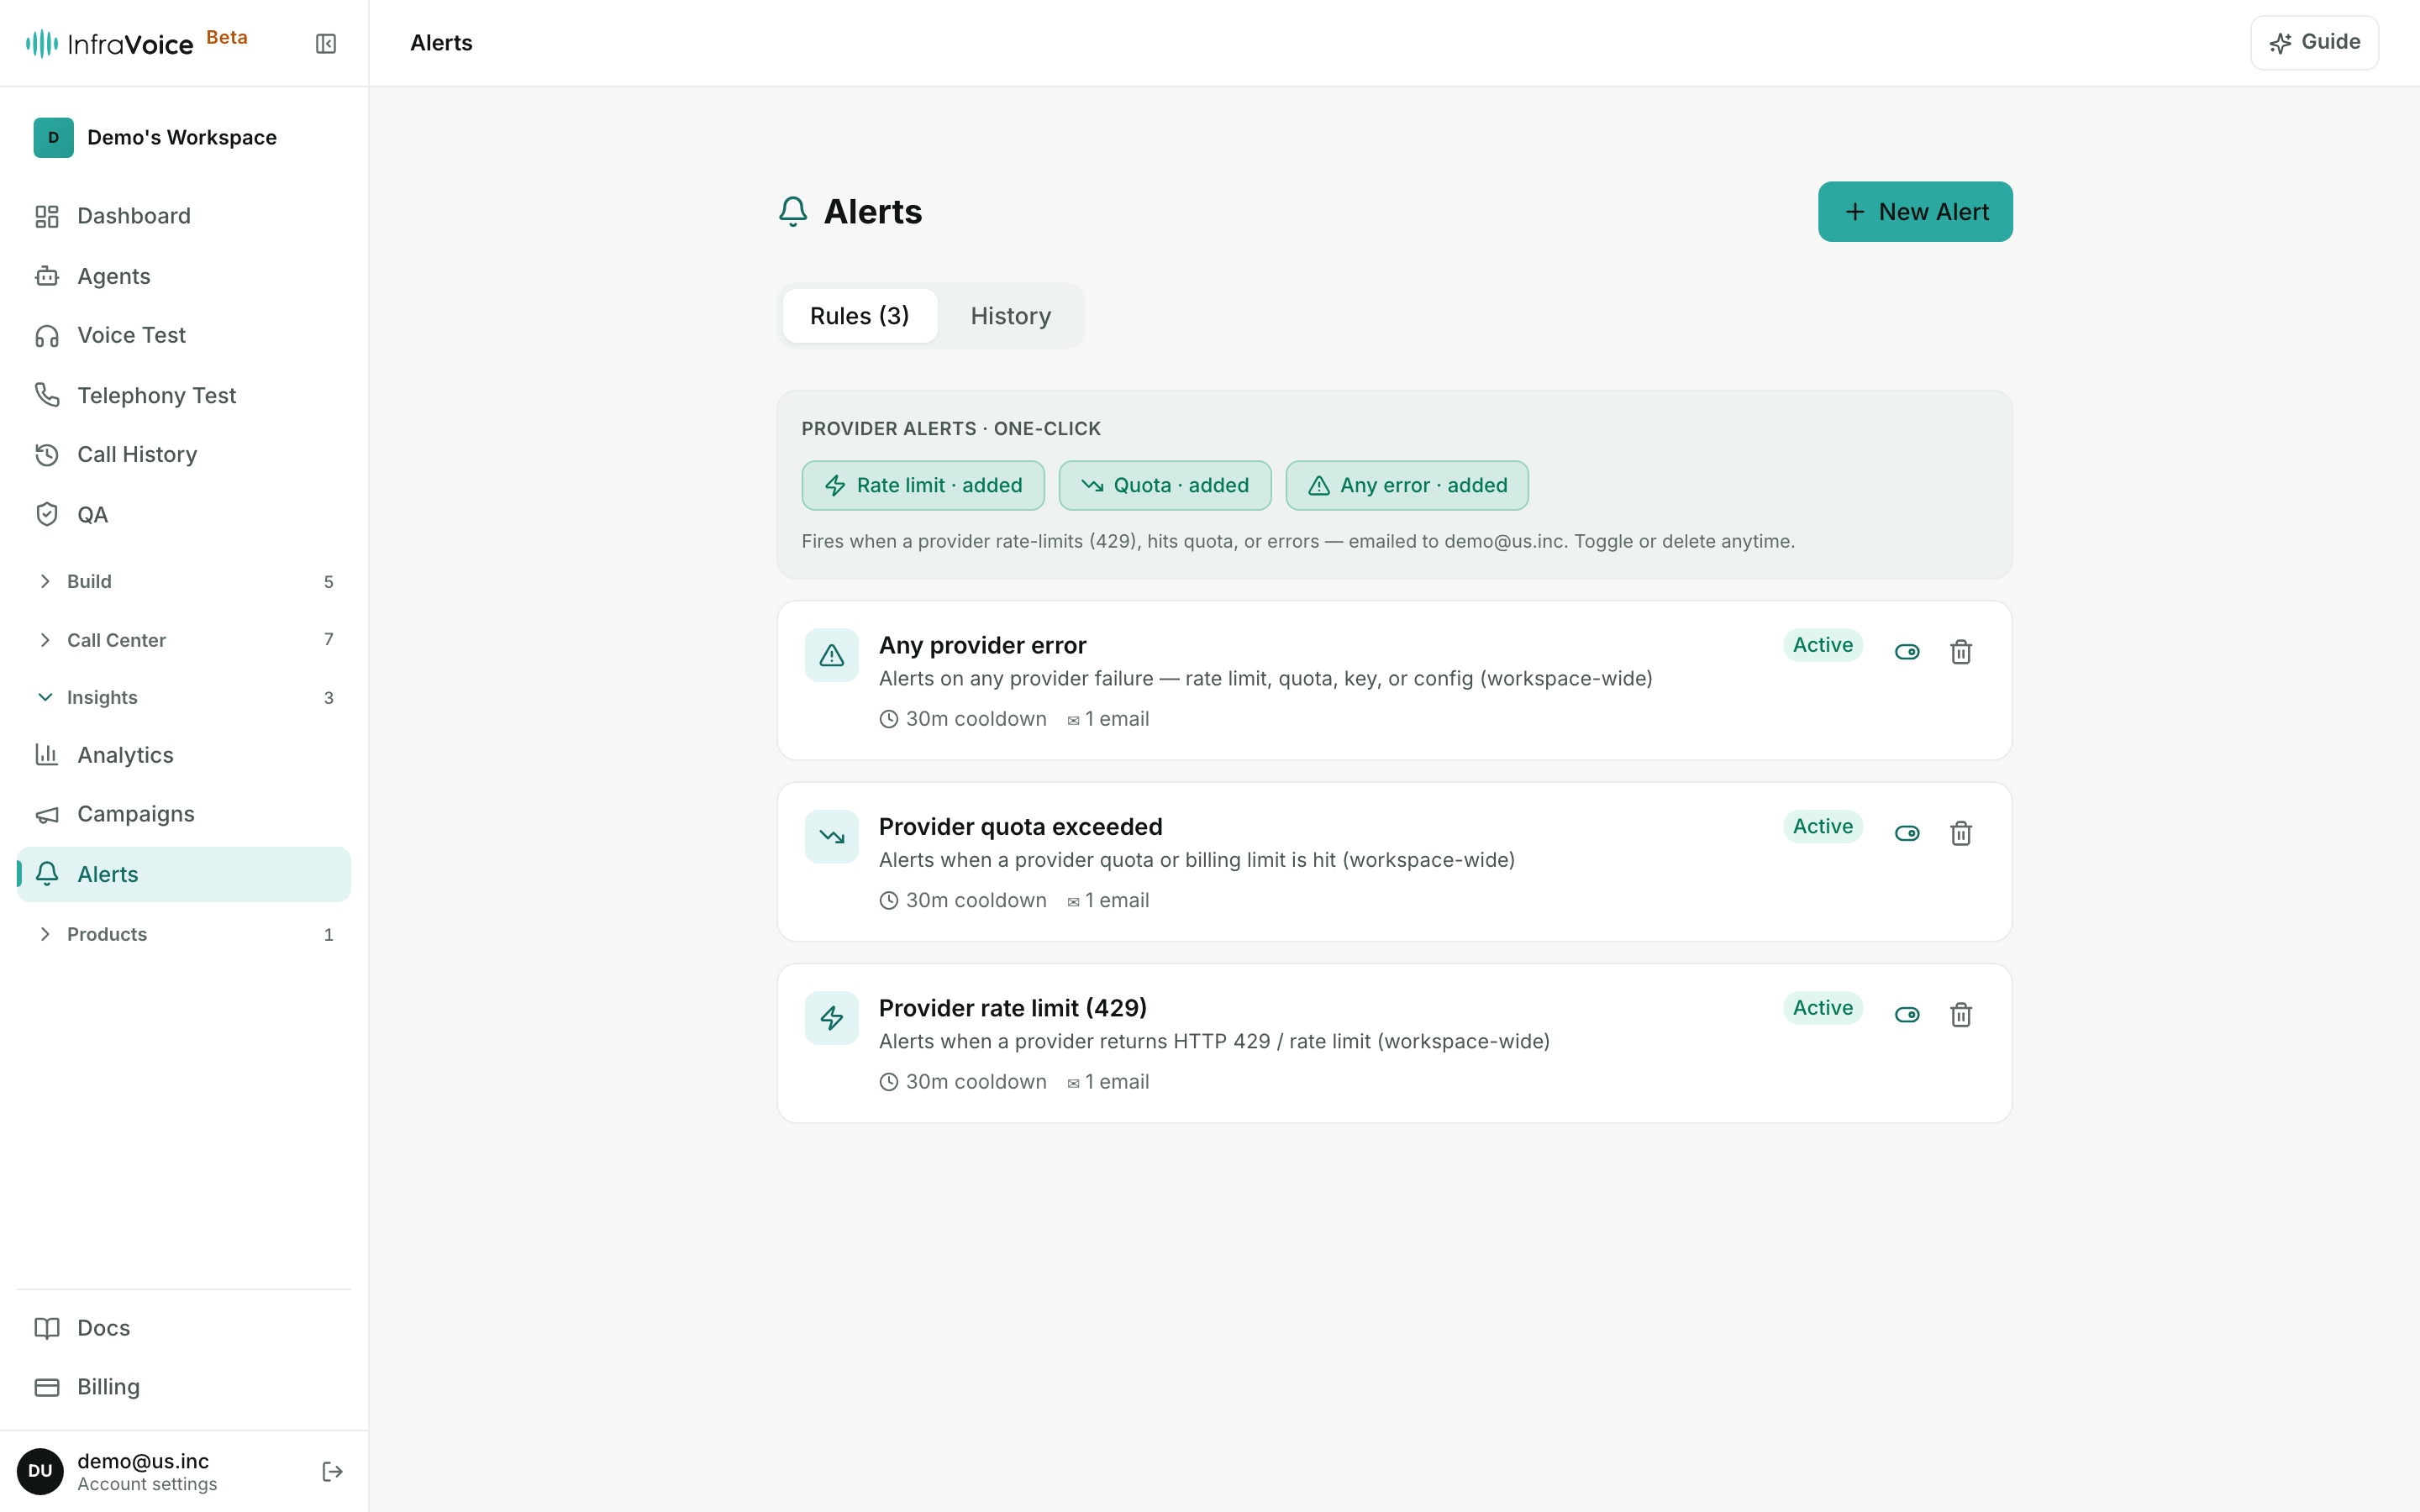Expand the Products section

(184, 934)
